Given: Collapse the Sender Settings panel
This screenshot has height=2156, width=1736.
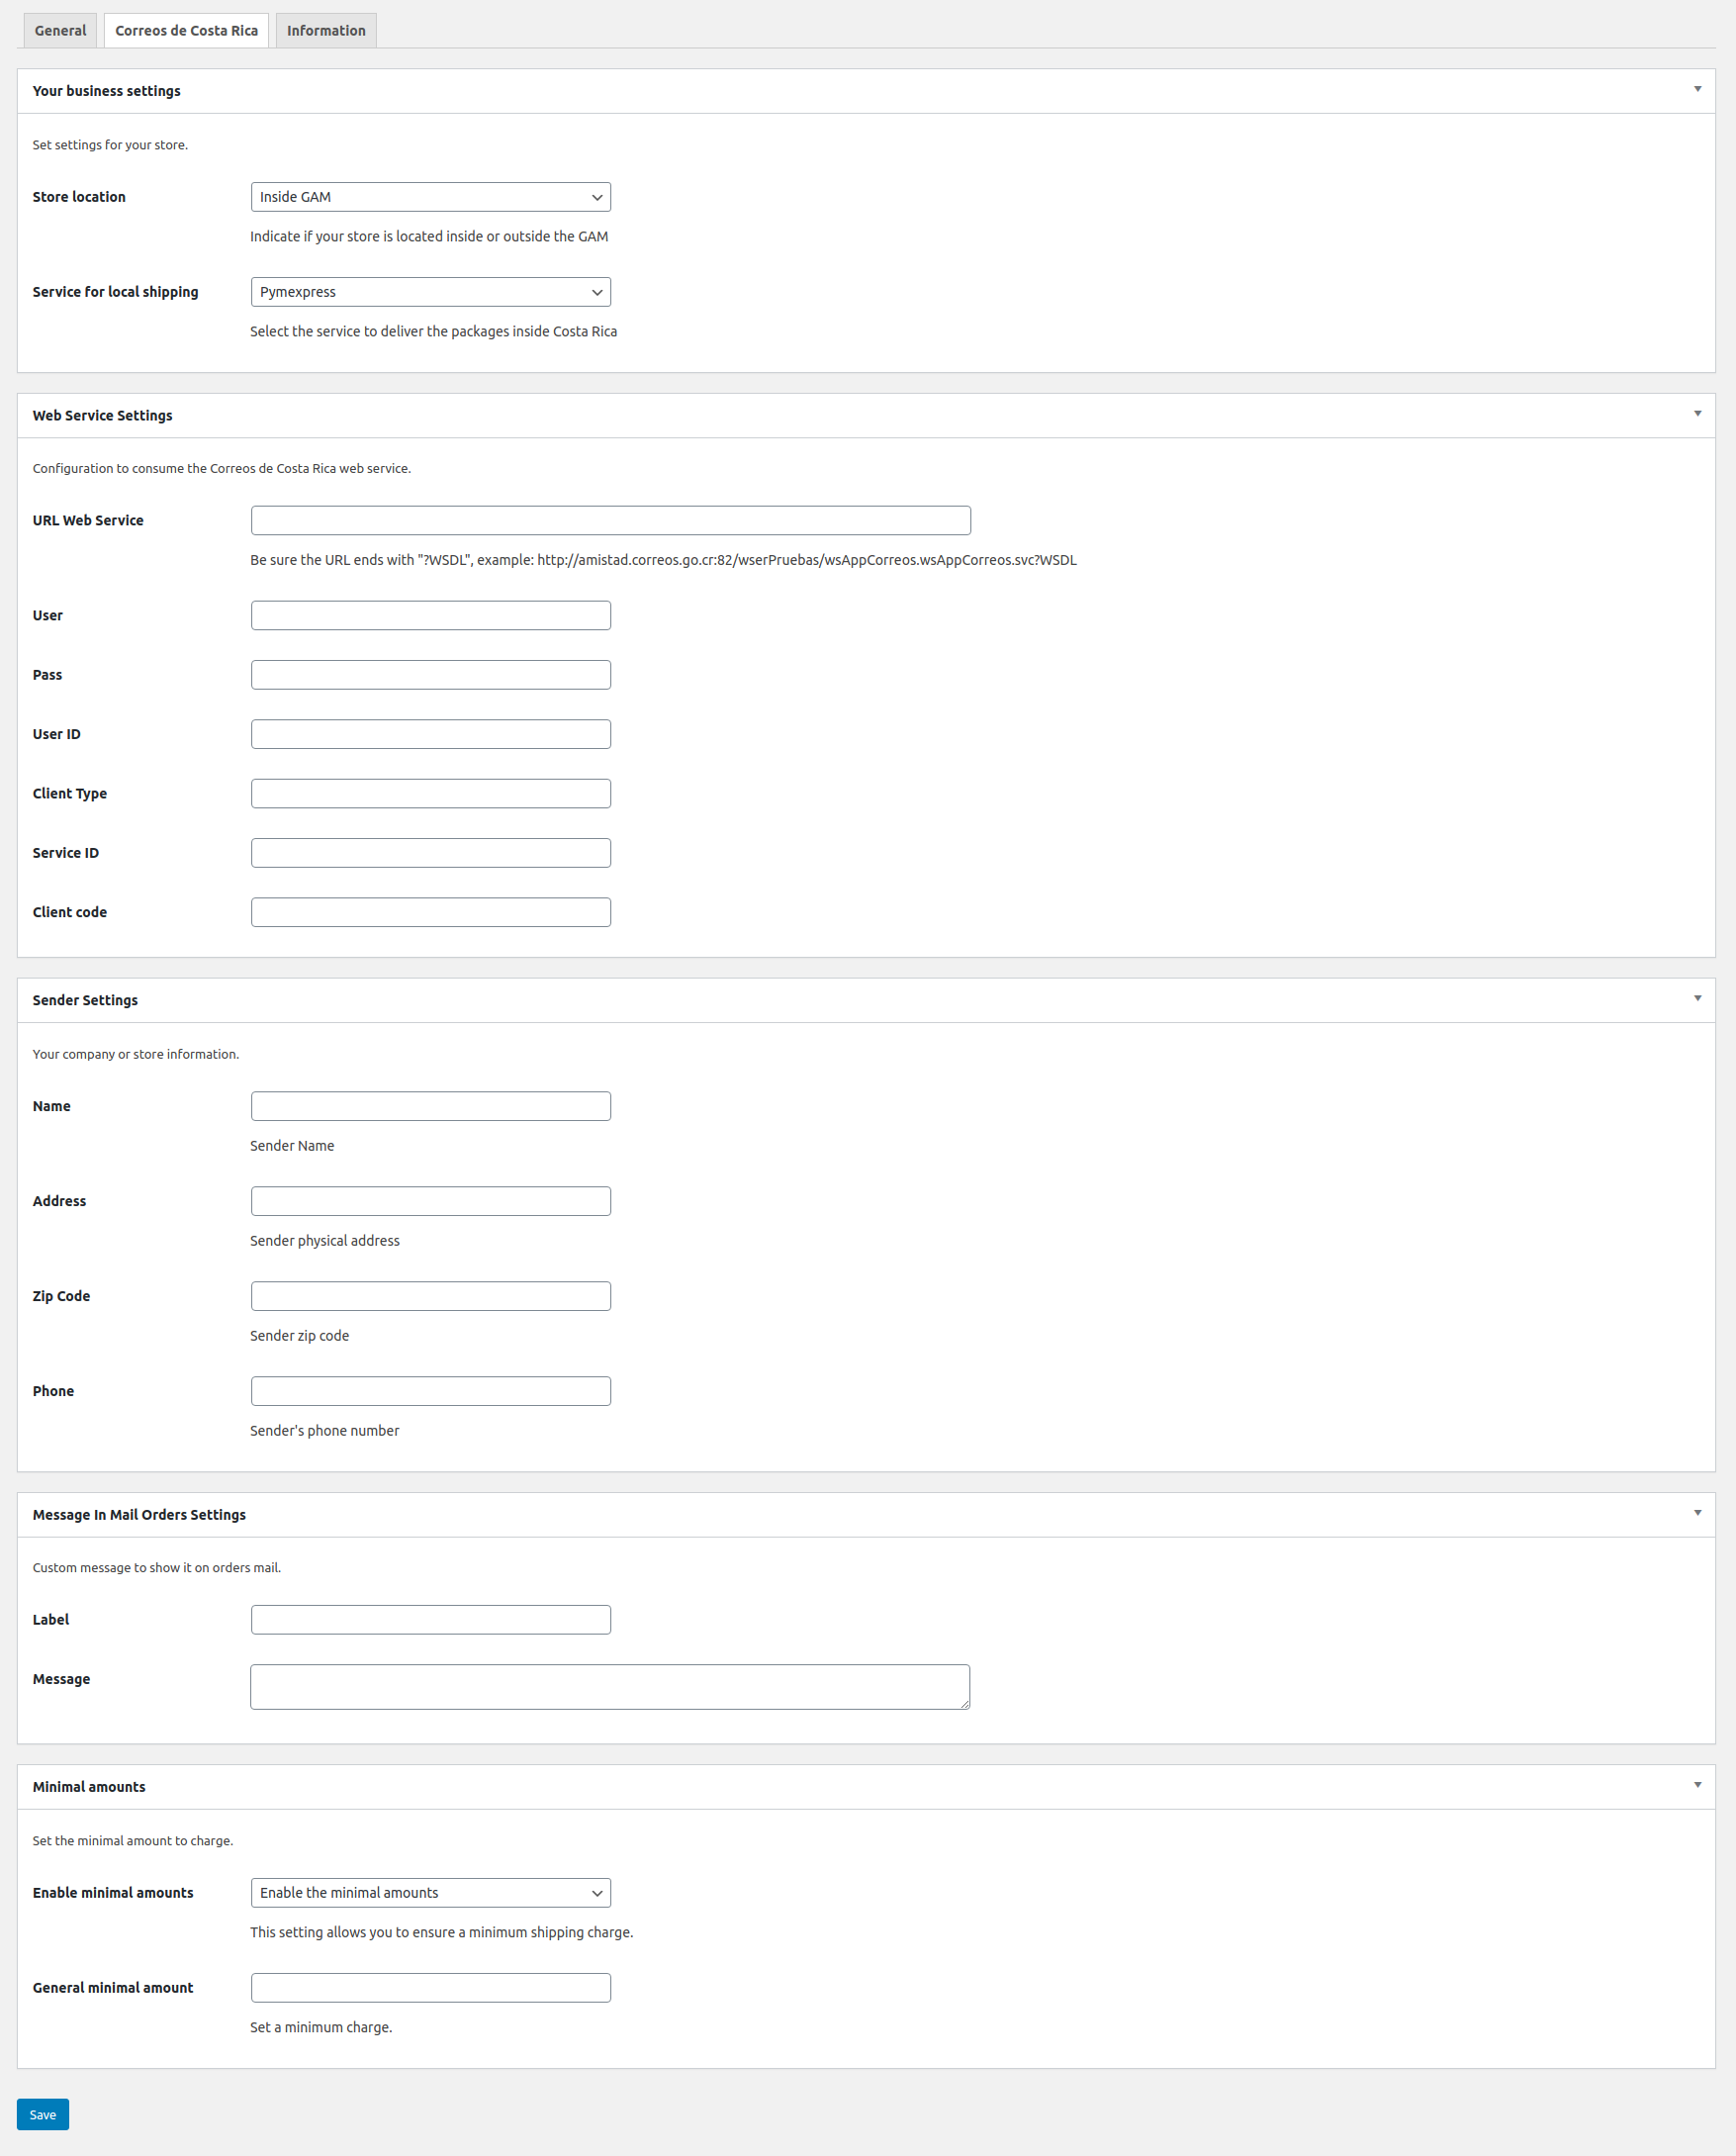Looking at the screenshot, I should pos(1697,999).
